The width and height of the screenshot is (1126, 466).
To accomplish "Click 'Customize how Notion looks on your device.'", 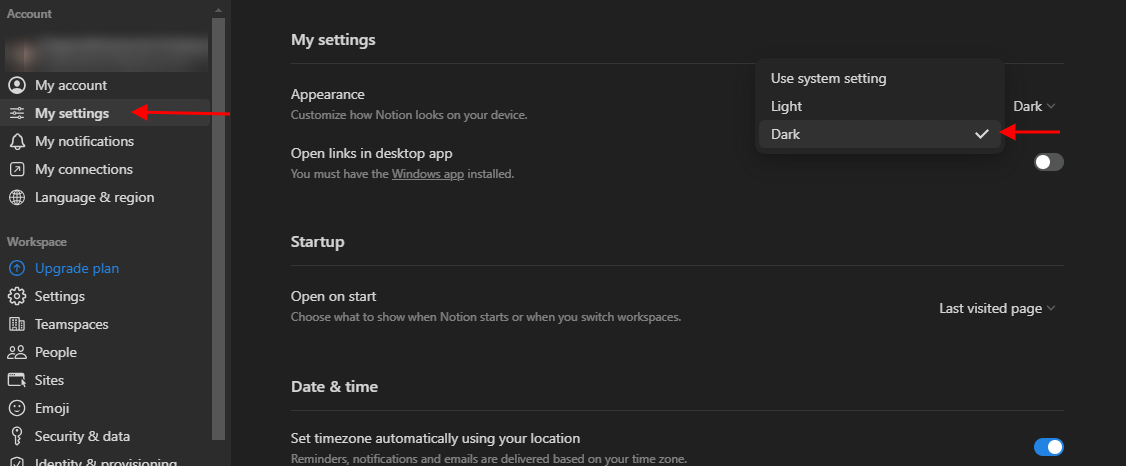I will coord(409,115).
